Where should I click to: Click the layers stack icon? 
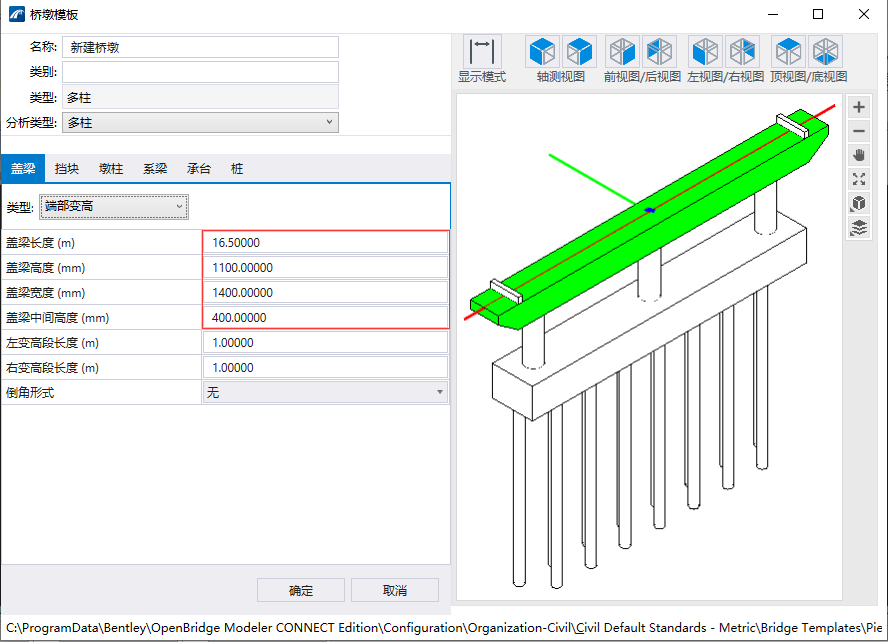pos(859,228)
